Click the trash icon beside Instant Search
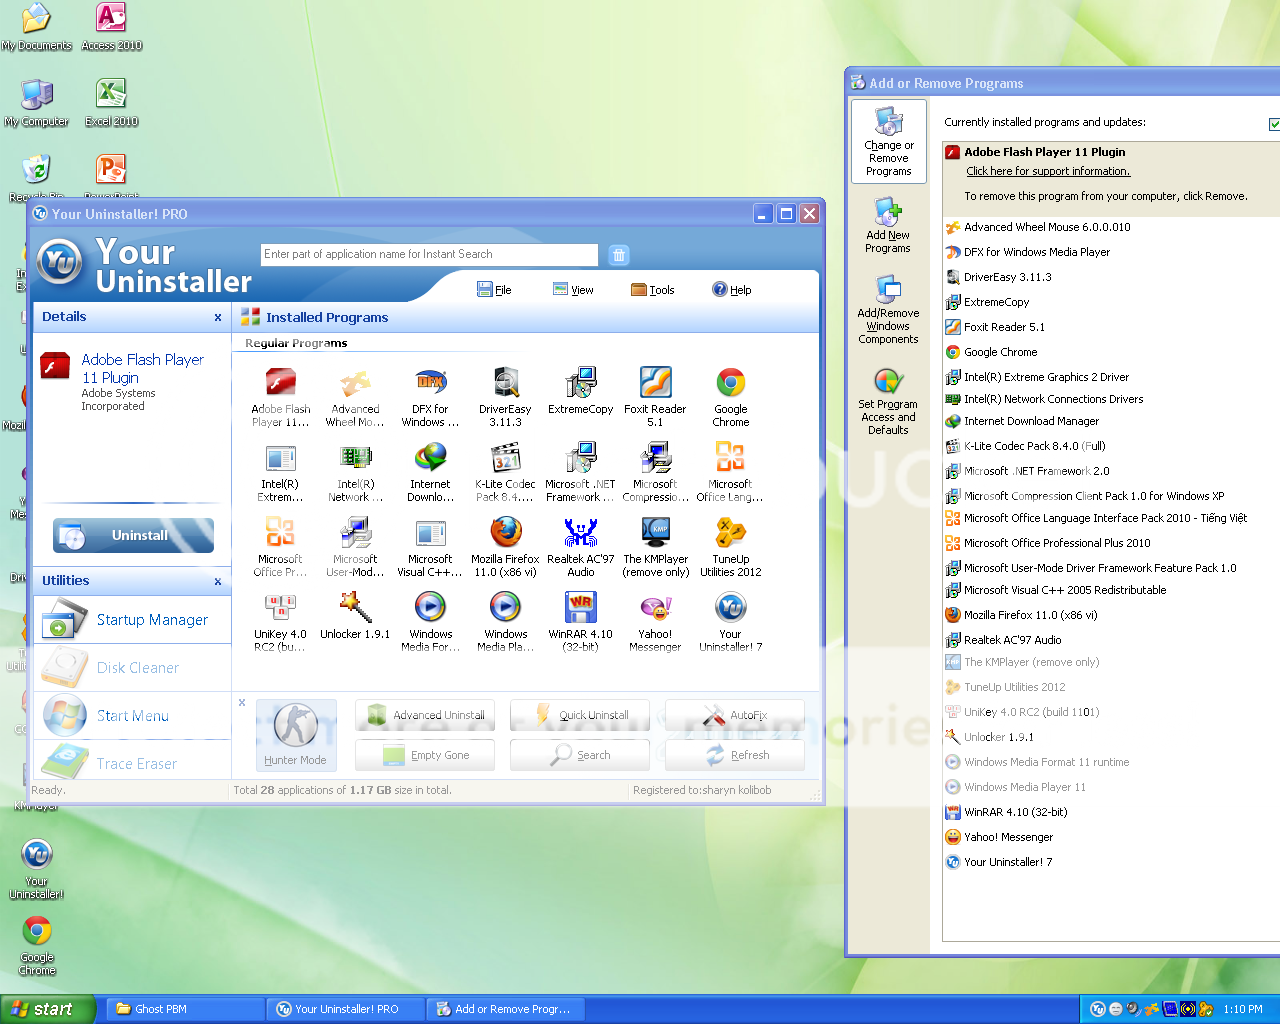 point(619,255)
